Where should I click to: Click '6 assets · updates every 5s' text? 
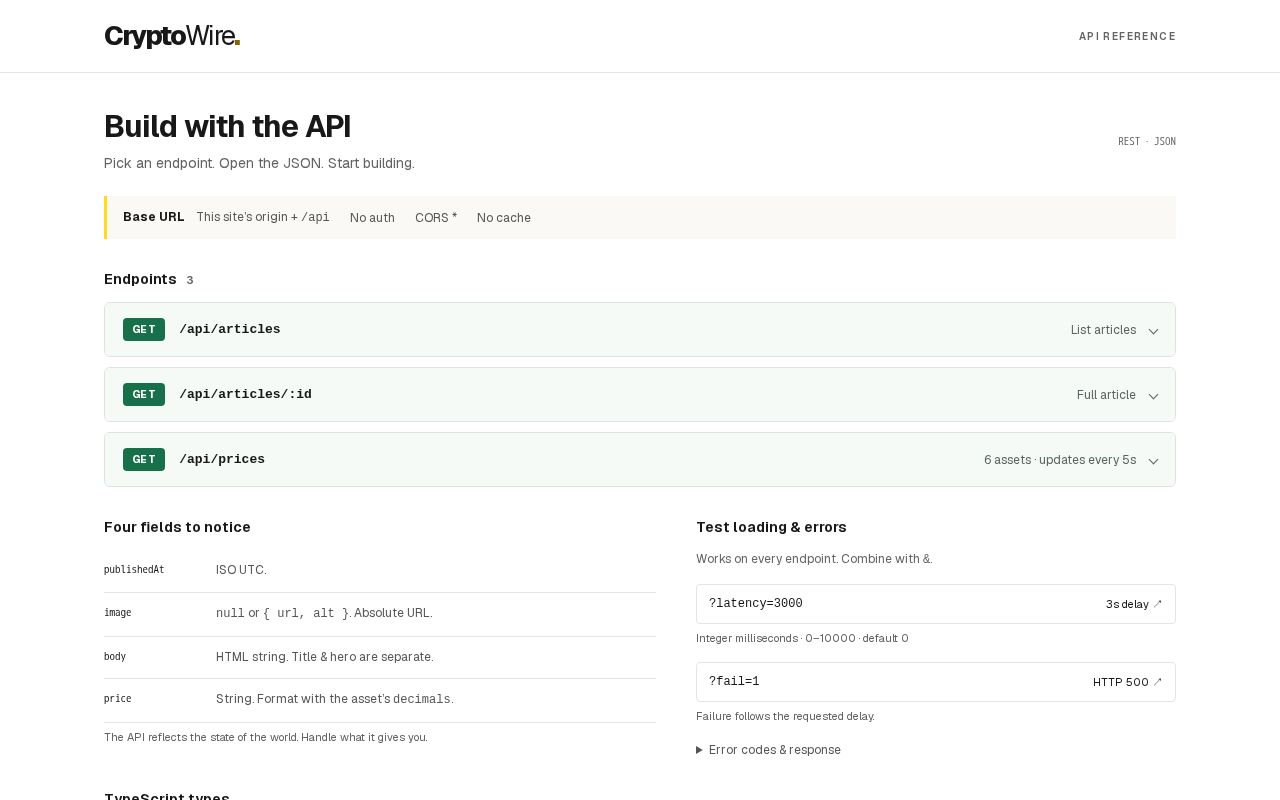1060,460
